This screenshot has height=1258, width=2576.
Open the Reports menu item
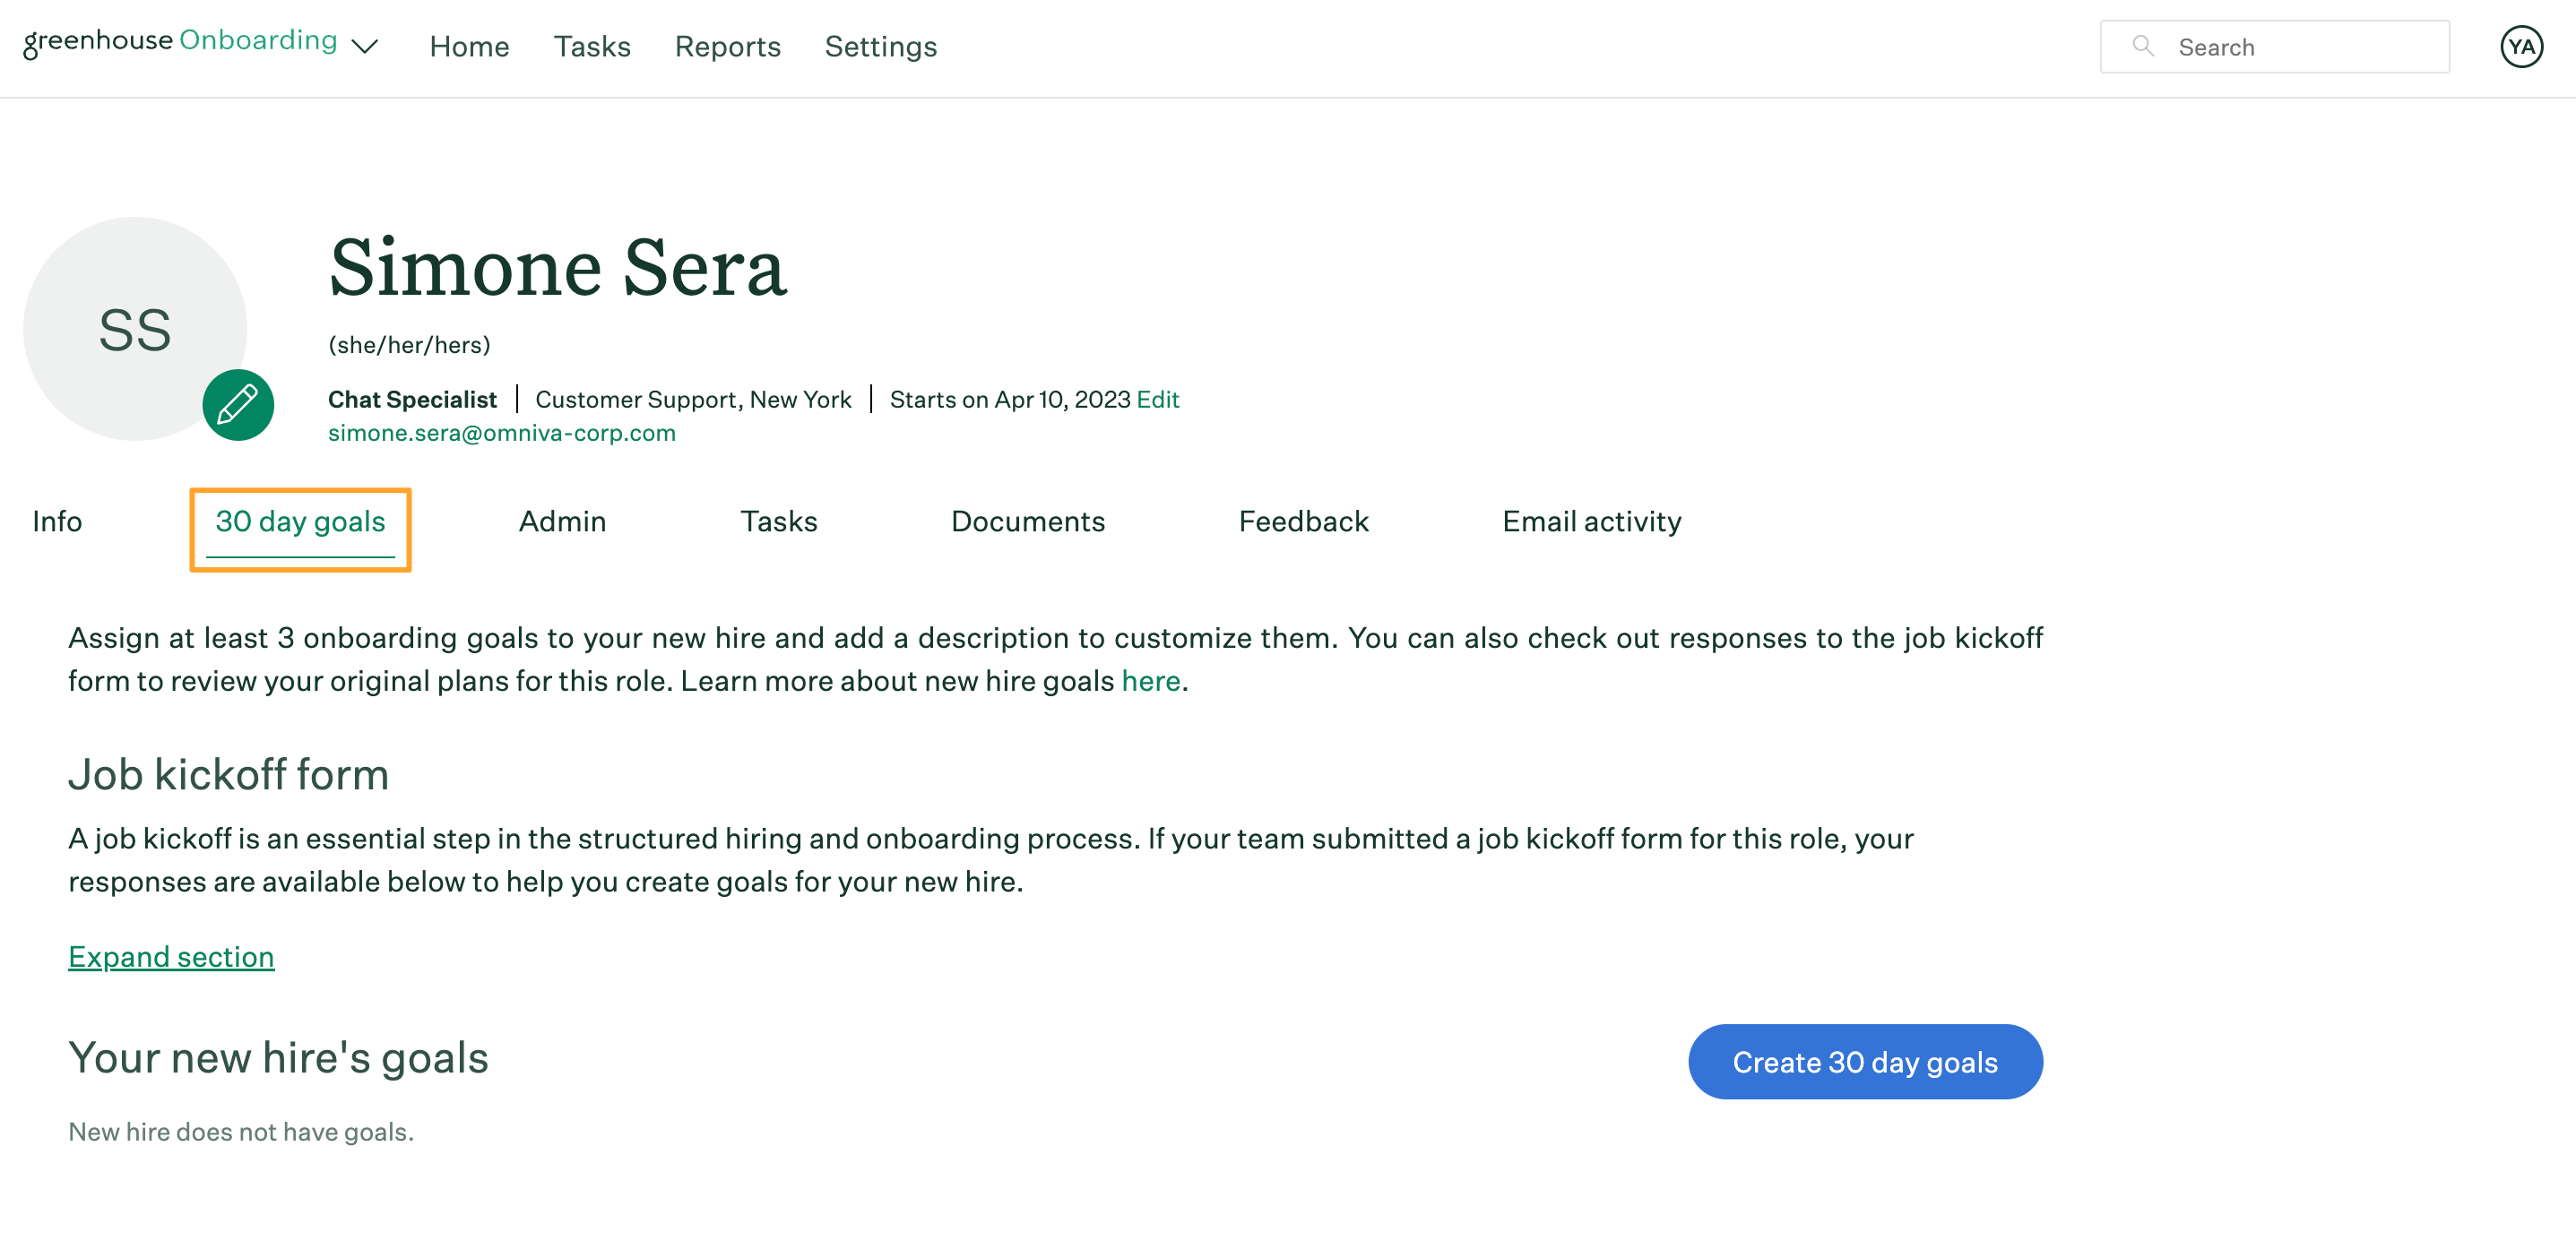(x=728, y=46)
